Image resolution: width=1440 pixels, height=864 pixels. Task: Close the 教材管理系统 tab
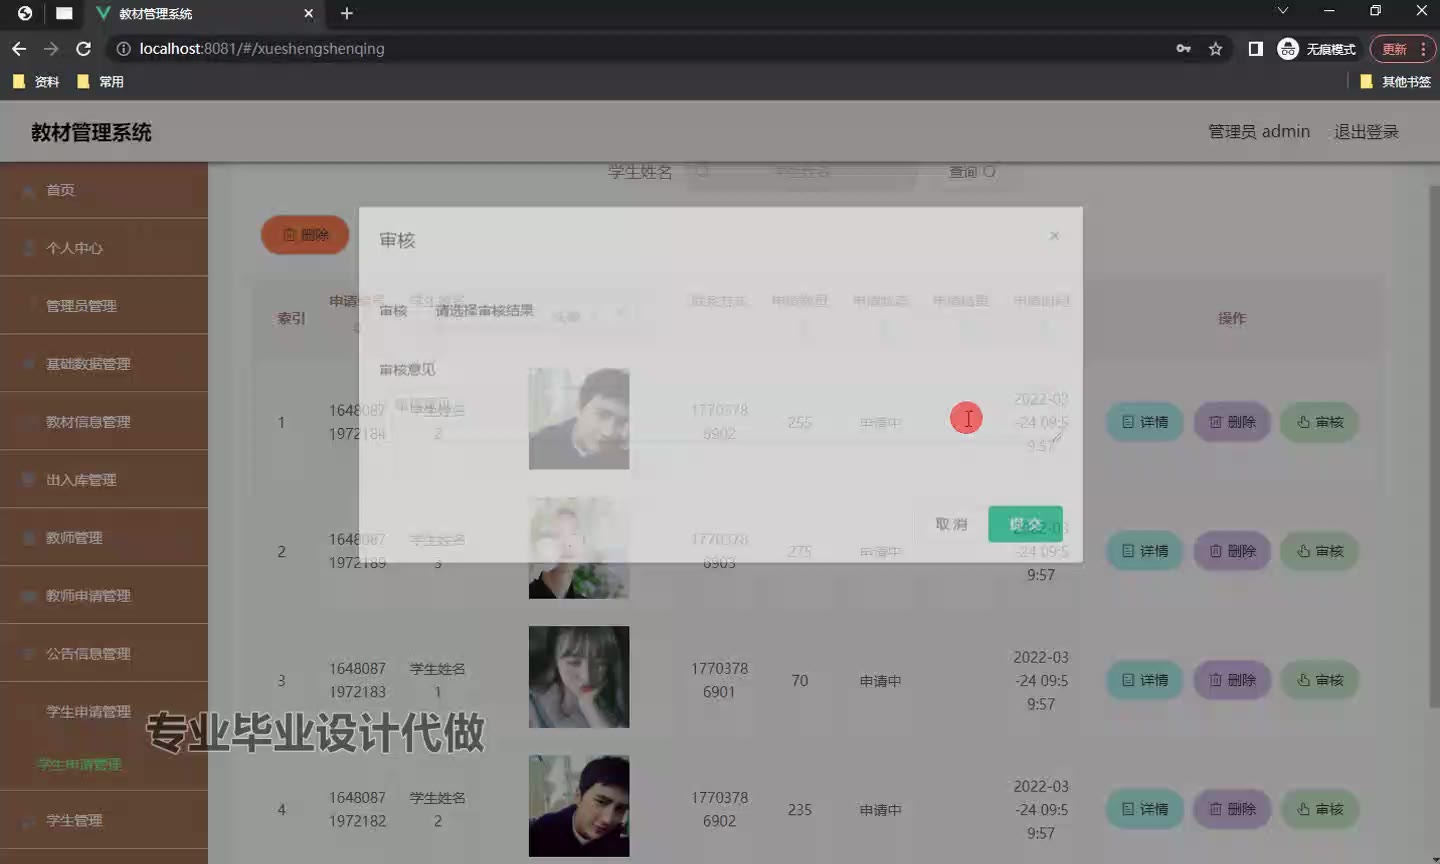pyautogui.click(x=308, y=13)
